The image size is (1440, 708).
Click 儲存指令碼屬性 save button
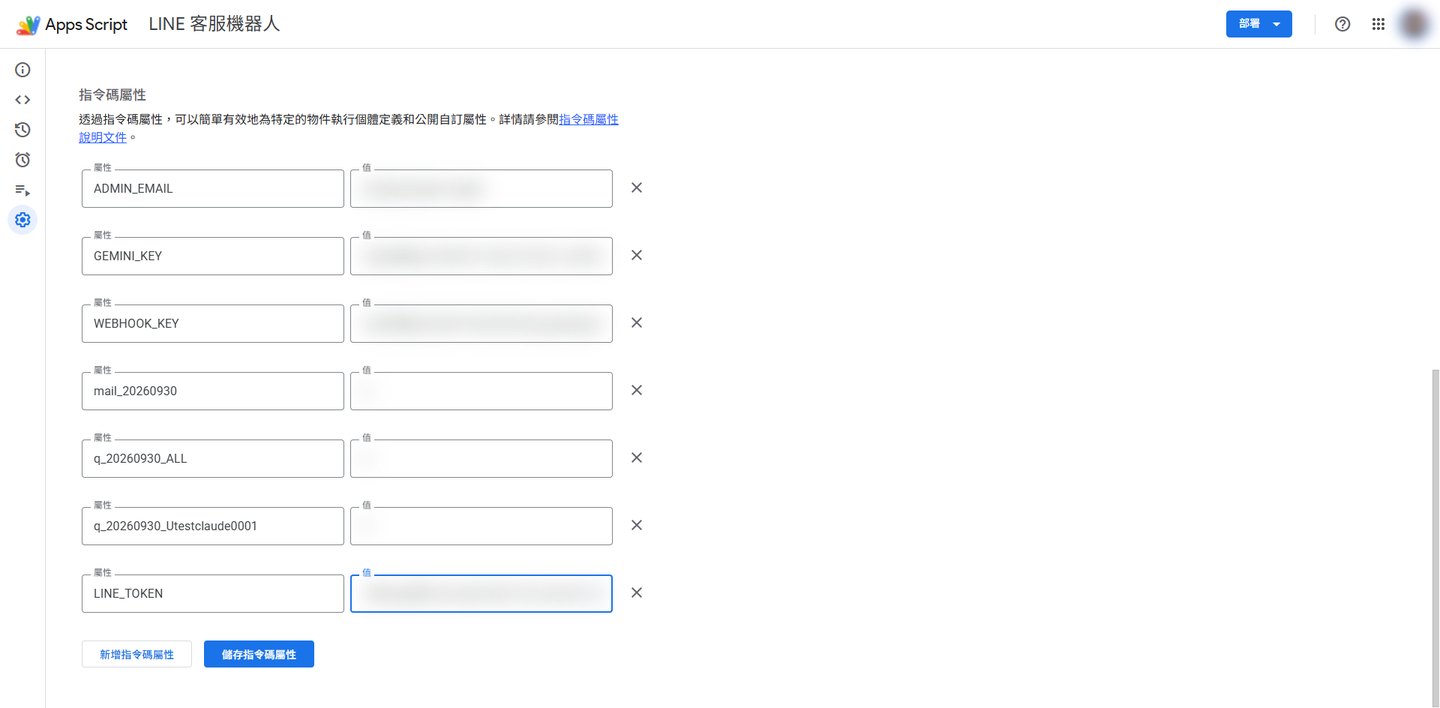click(x=259, y=654)
